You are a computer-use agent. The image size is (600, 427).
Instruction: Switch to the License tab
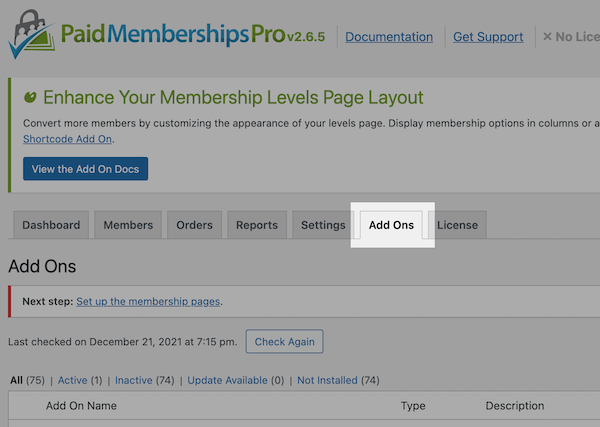click(457, 225)
